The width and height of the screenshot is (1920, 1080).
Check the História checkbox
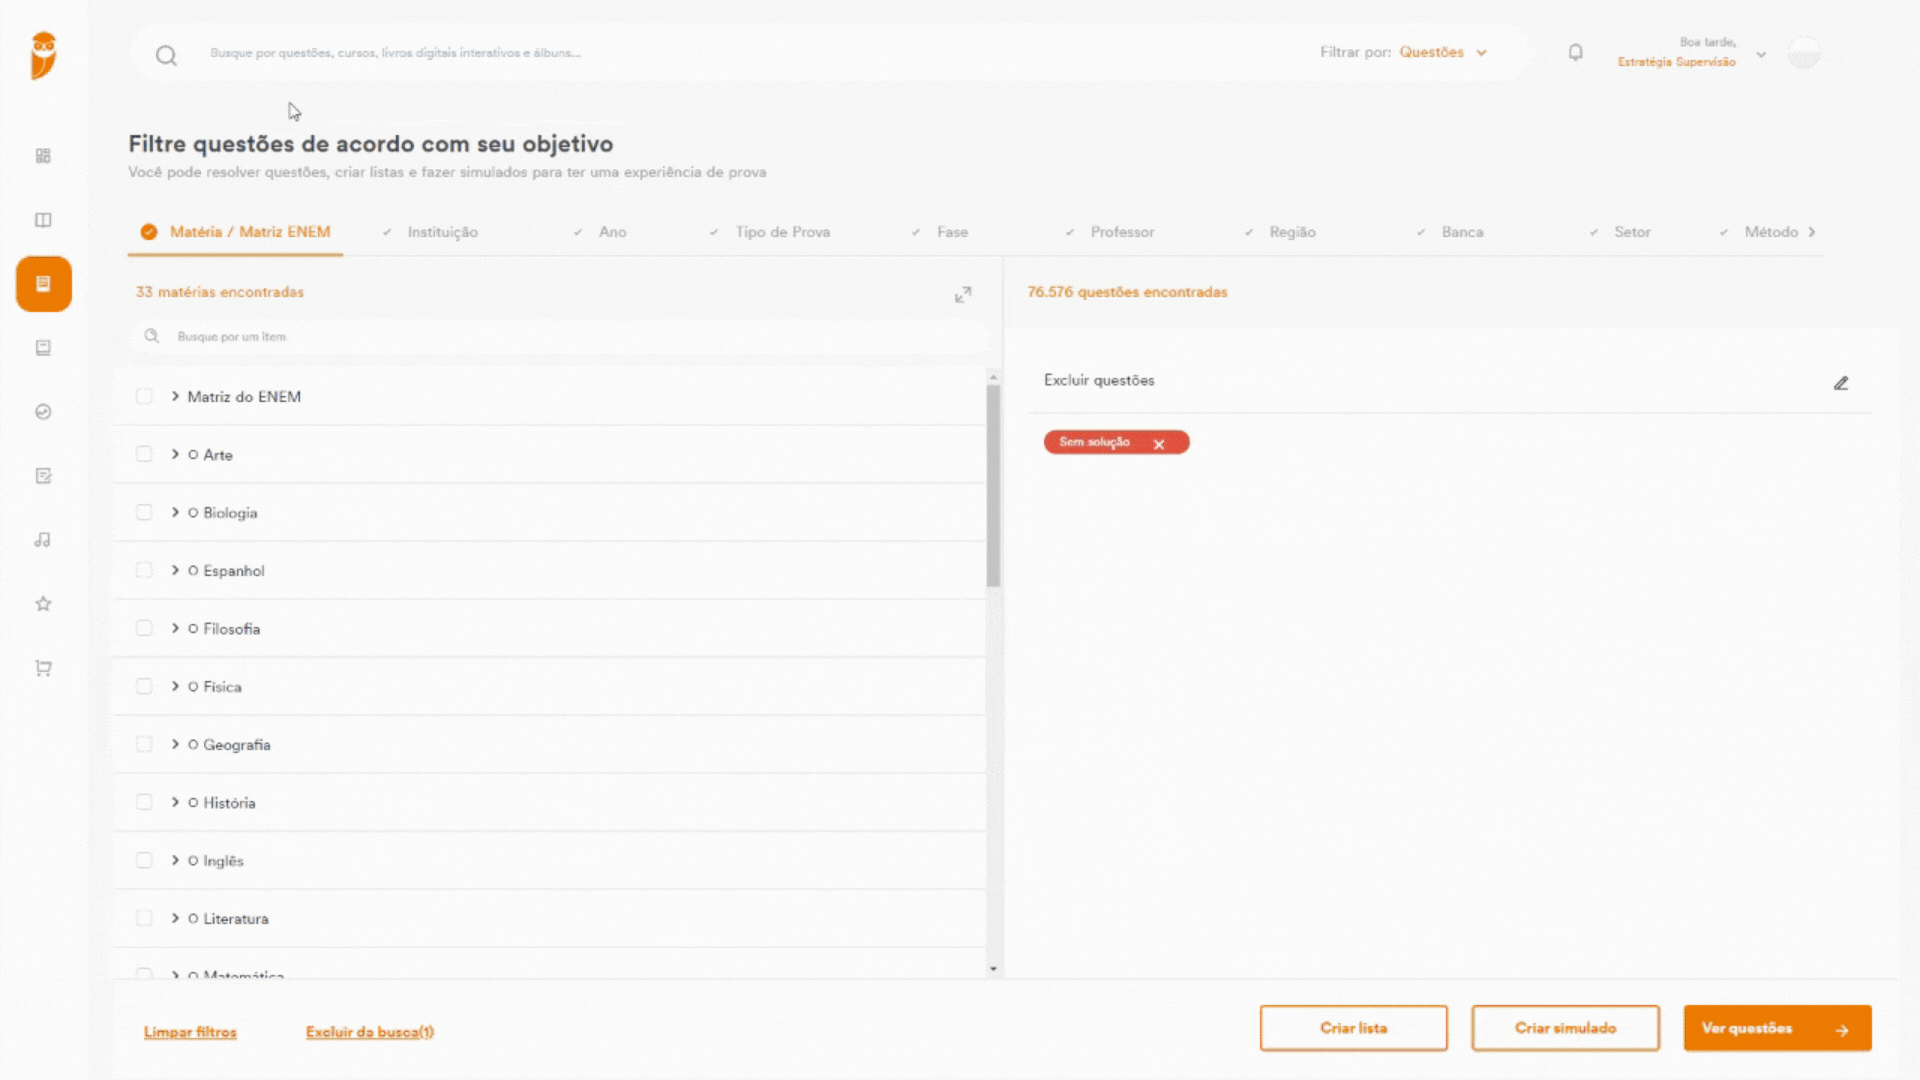[x=144, y=802]
